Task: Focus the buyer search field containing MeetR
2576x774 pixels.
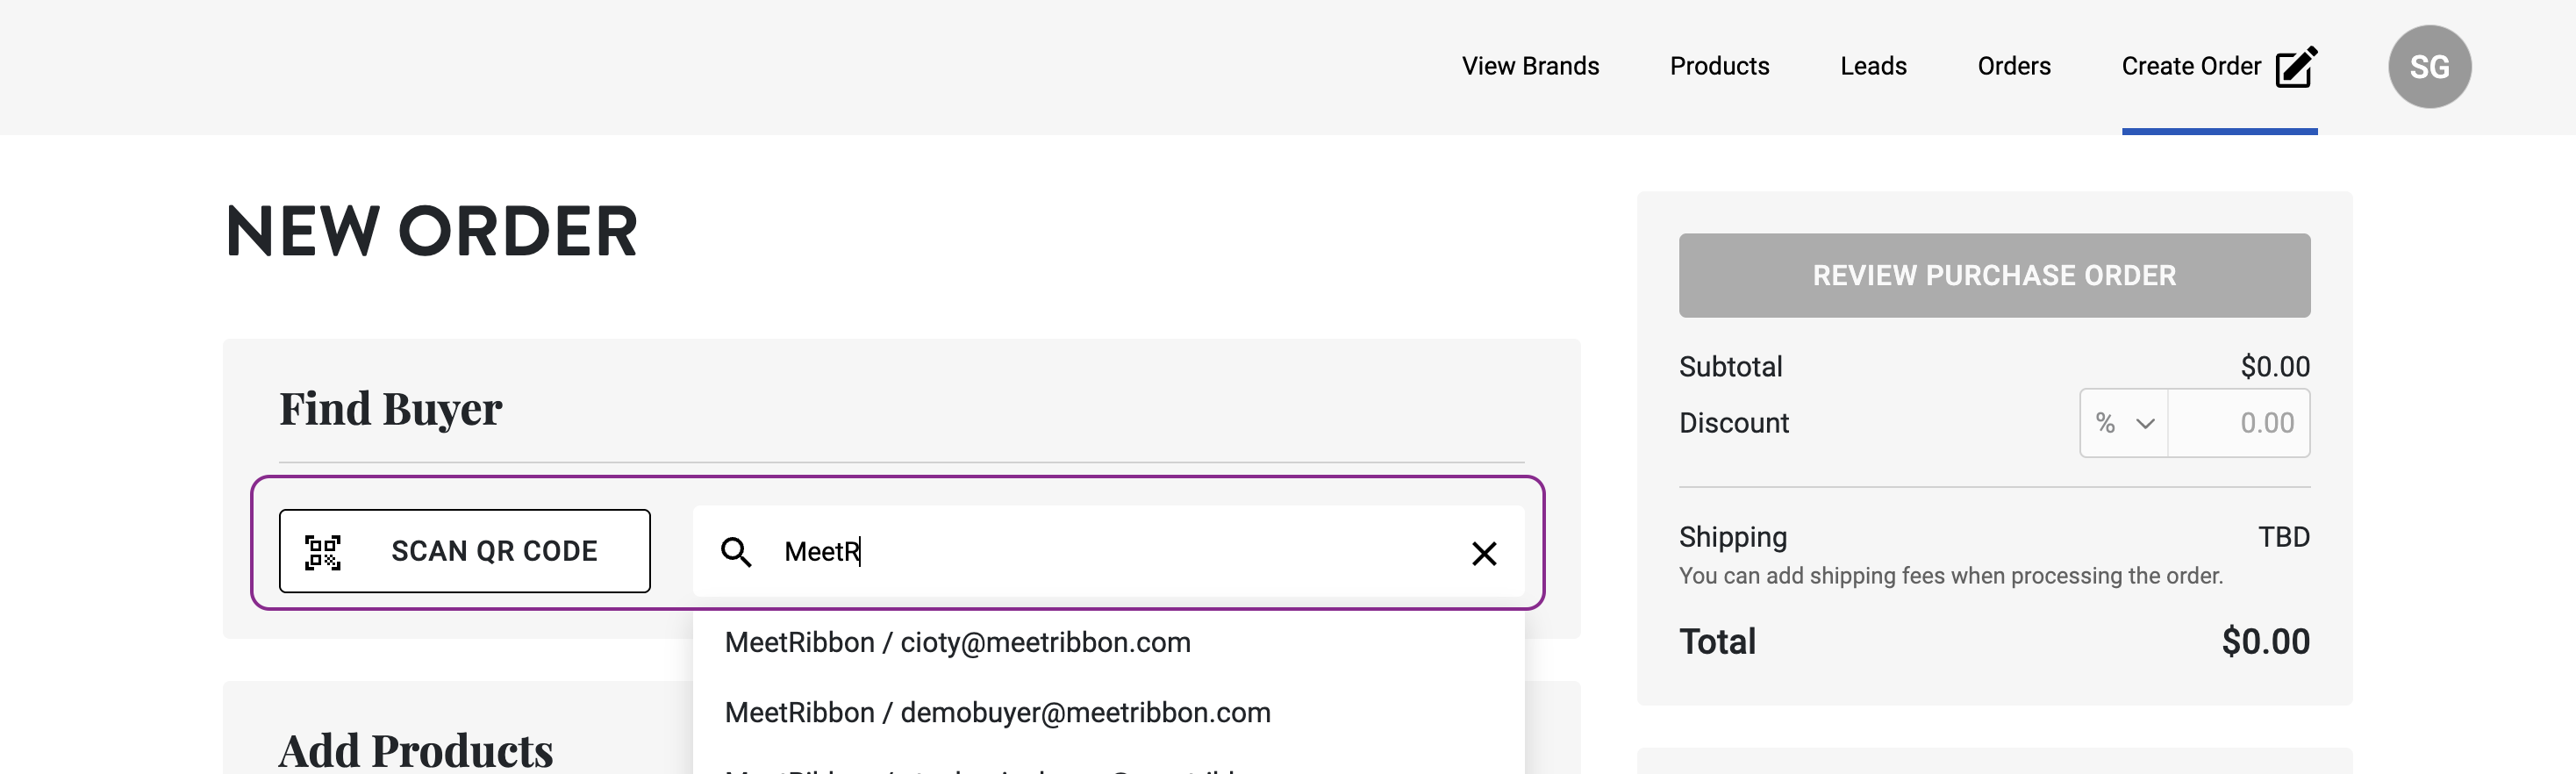Action: pyautogui.click(x=1100, y=552)
